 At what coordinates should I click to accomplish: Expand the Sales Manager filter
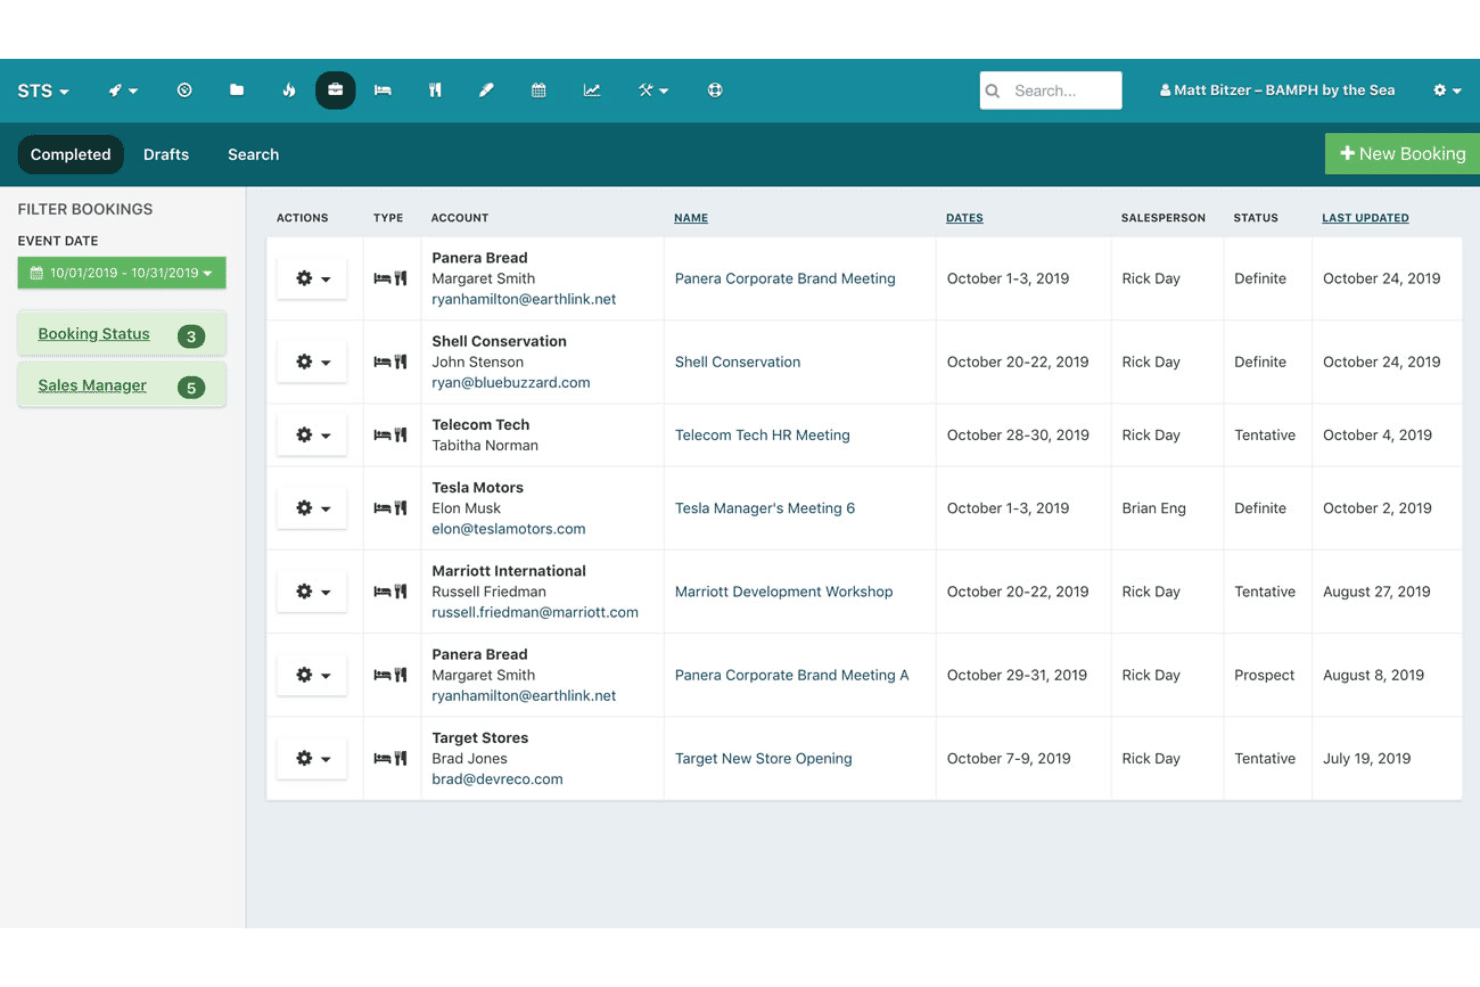121,386
